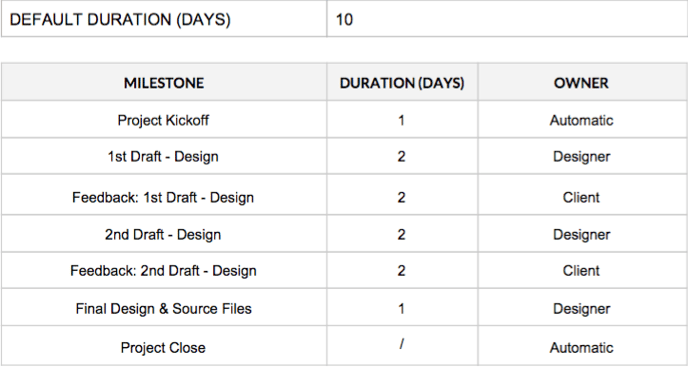Click Automatic owner of Project Close
The width and height of the screenshot is (688, 367).
click(x=581, y=348)
